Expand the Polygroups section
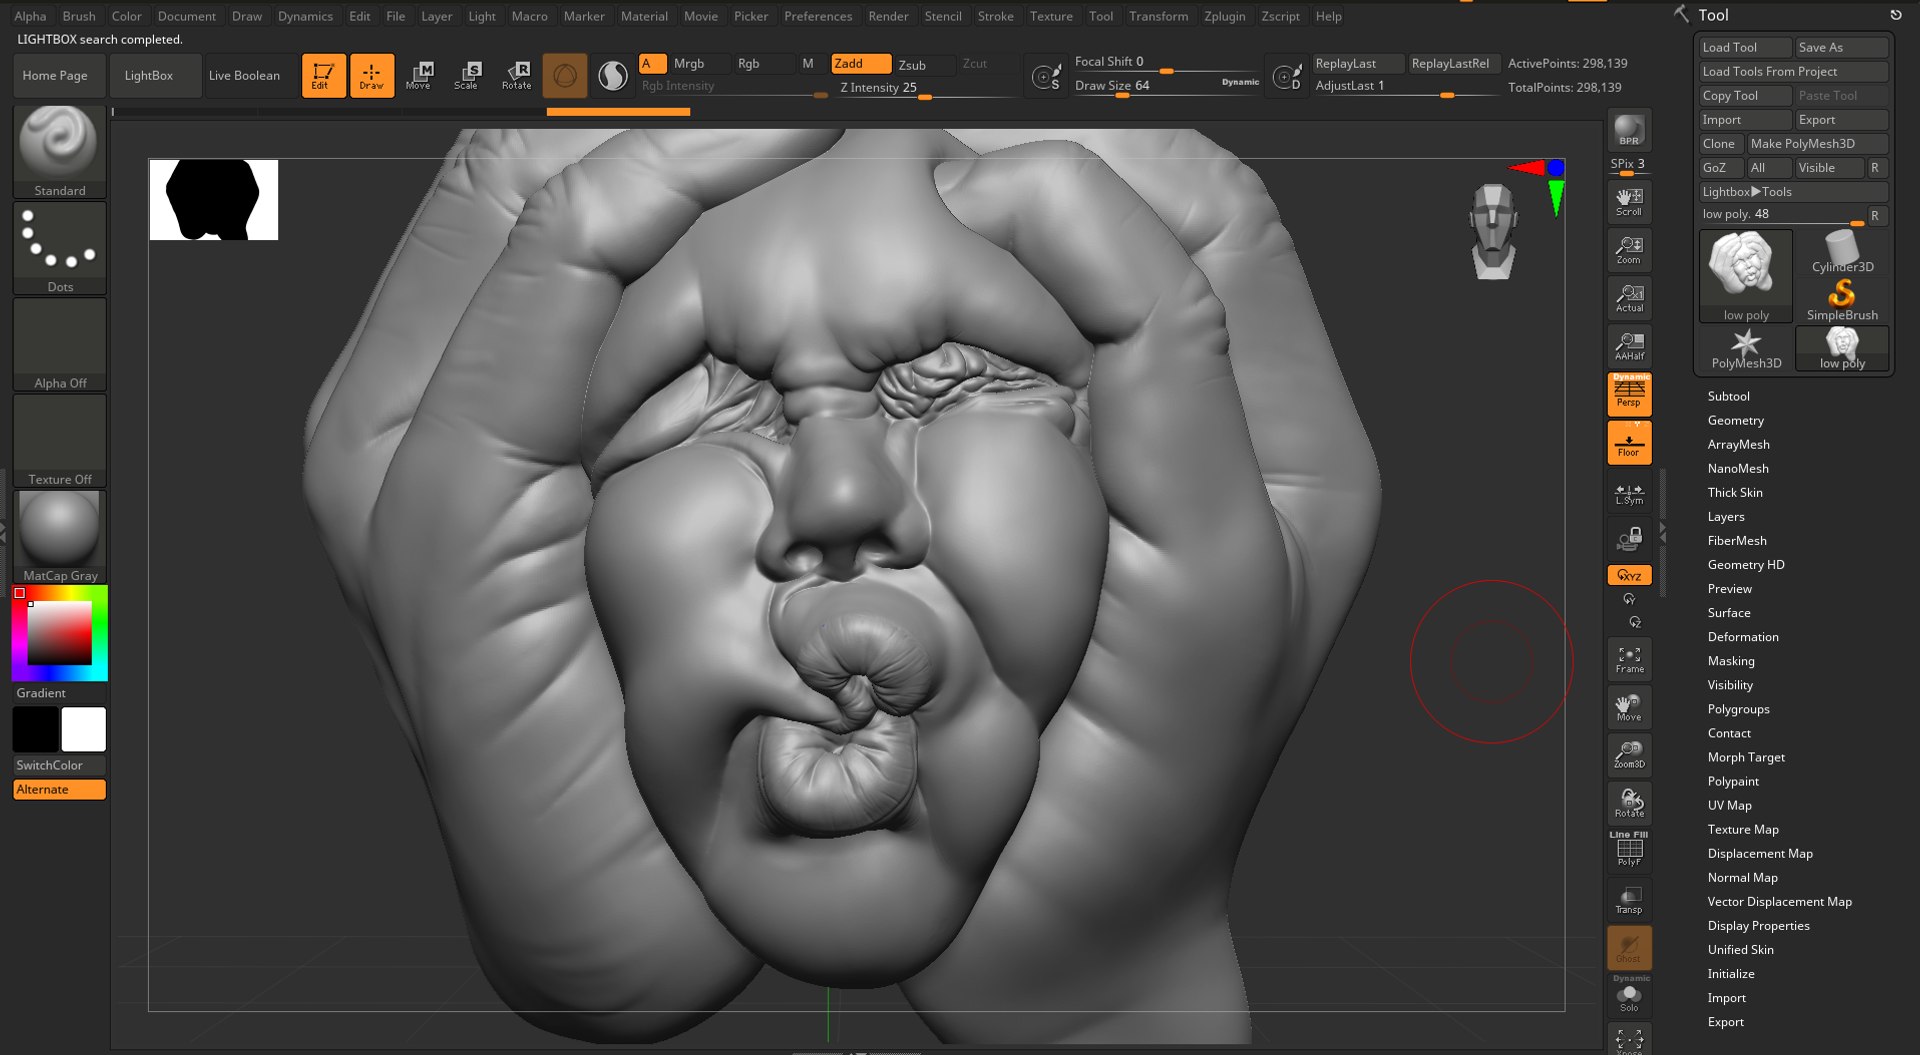The image size is (1920, 1055). [1738, 709]
